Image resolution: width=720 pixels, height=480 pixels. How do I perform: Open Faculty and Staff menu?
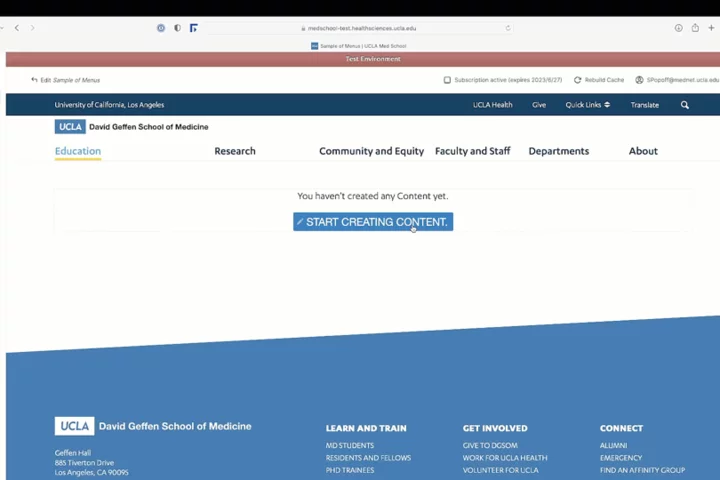click(472, 151)
